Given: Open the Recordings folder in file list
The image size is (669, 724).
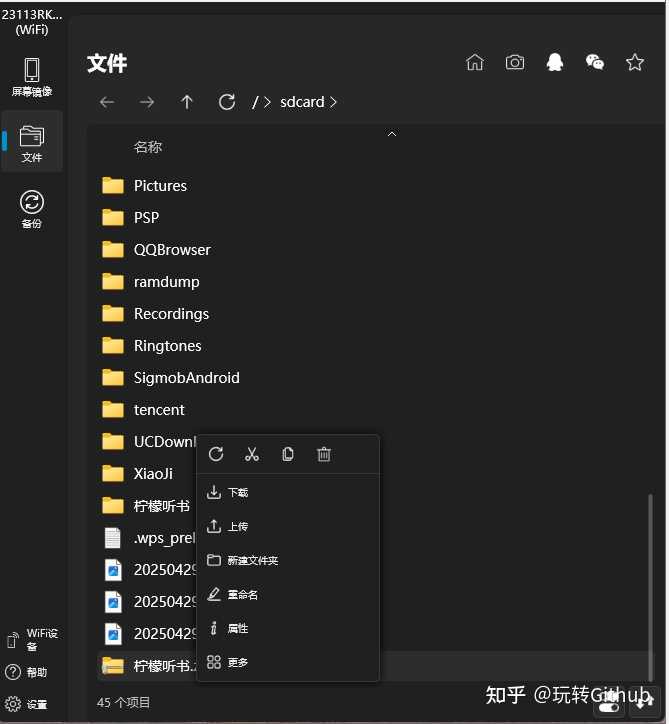Looking at the screenshot, I should click(171, 314).
